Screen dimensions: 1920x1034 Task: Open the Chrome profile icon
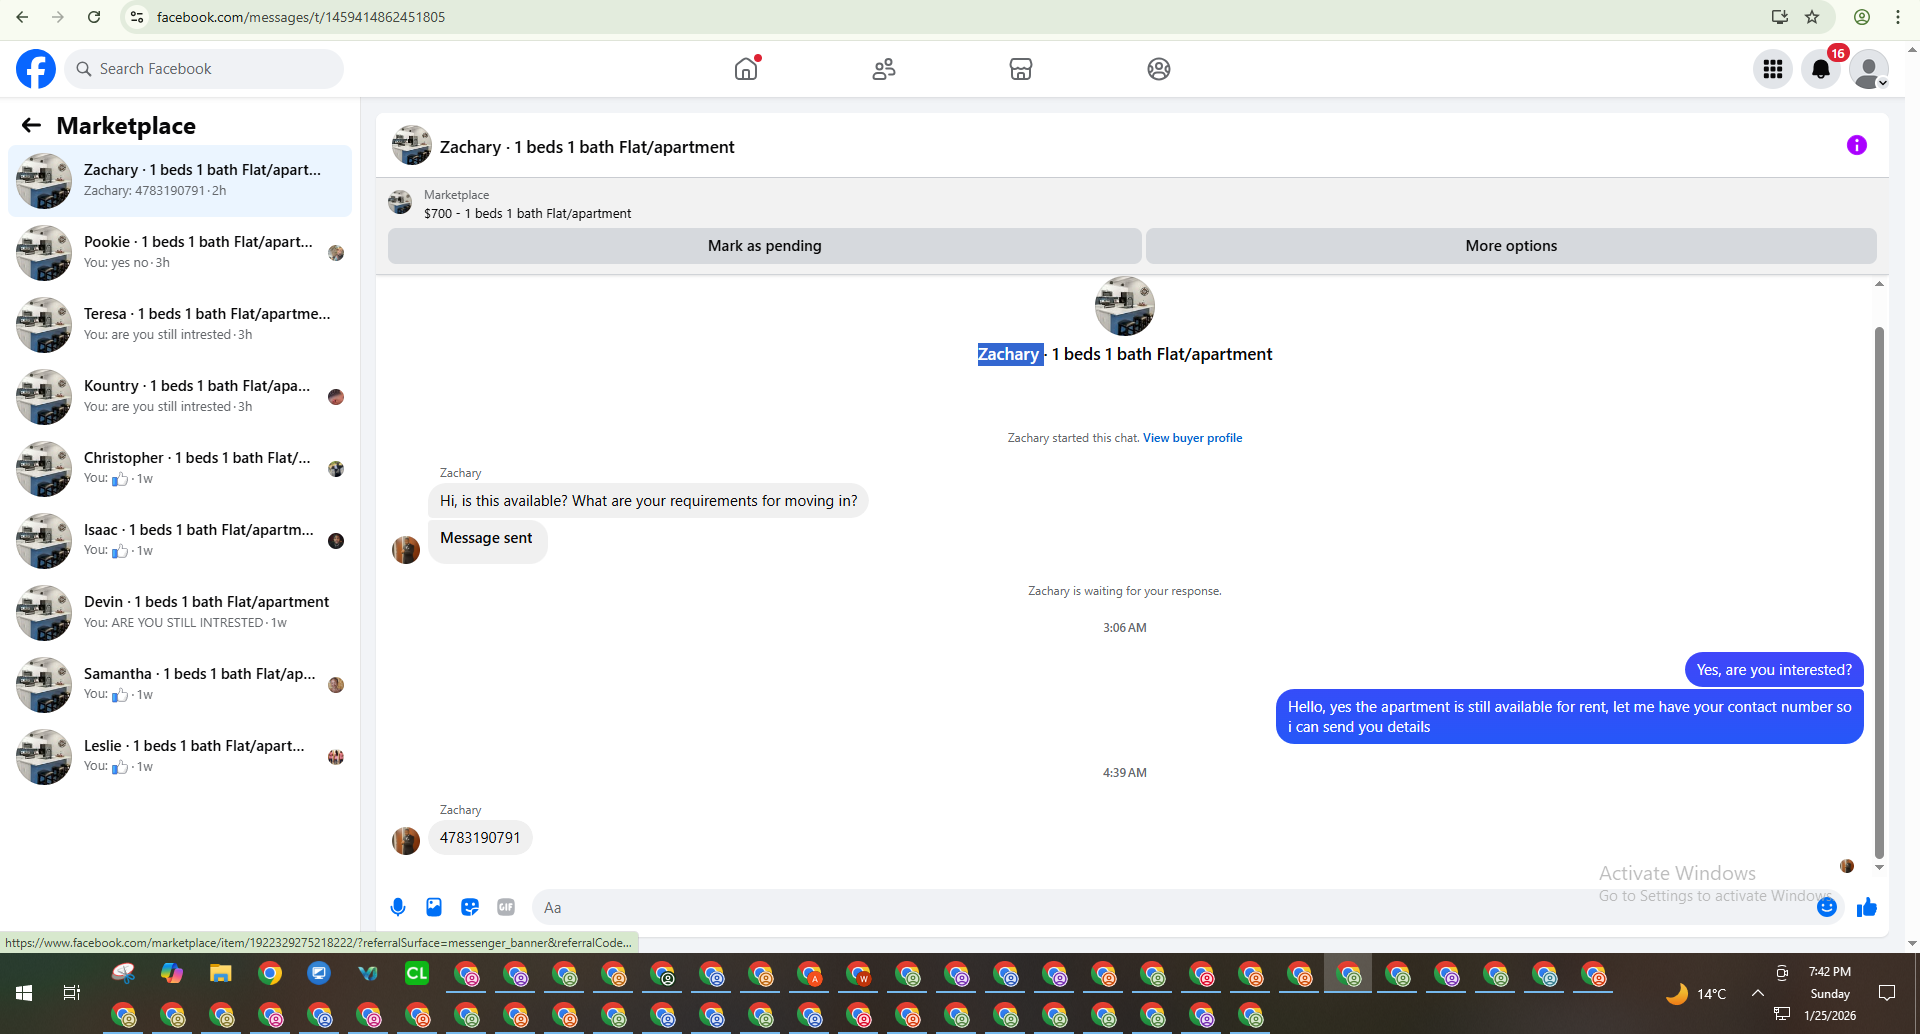pyautogui.click(x=1862, y=17)
